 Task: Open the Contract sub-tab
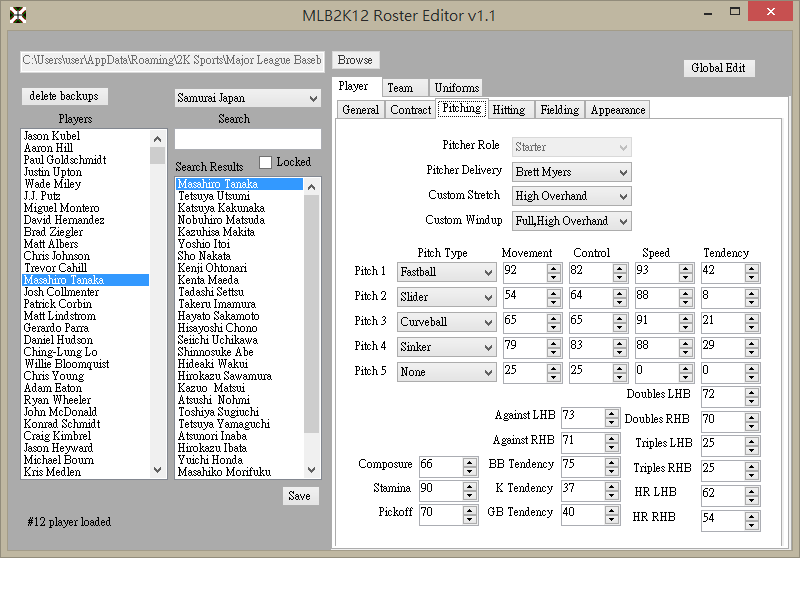411,110
